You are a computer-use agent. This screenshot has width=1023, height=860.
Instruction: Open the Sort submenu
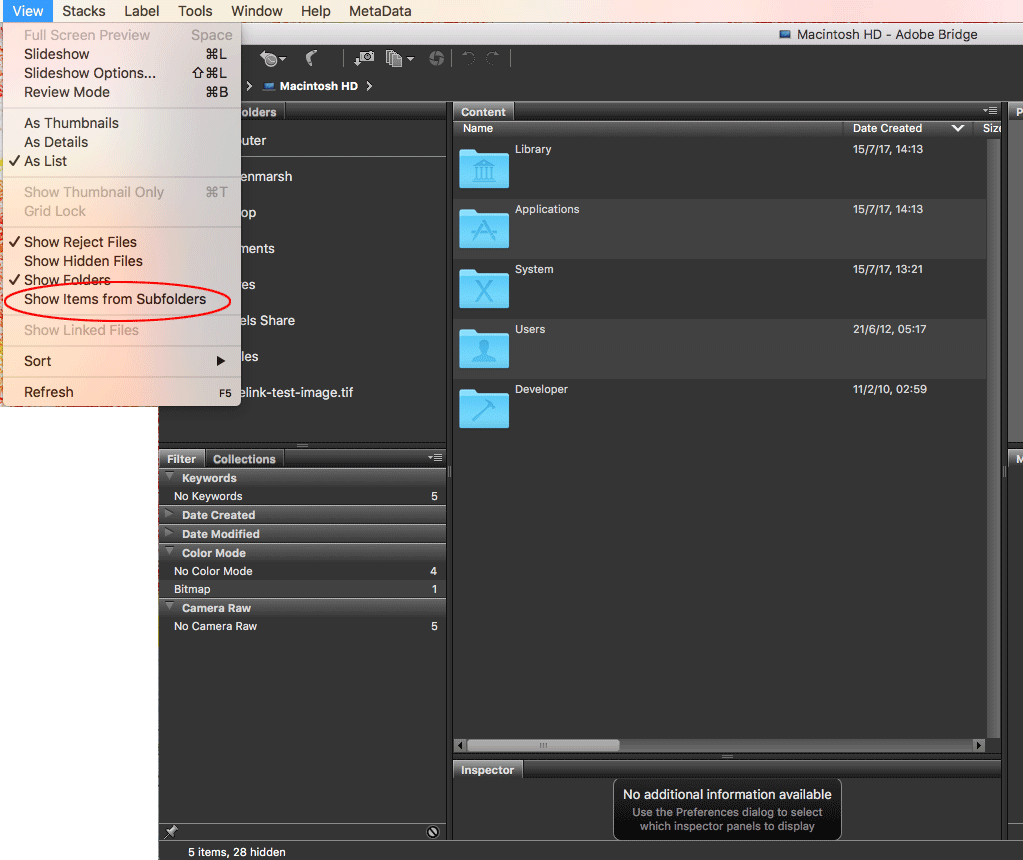click(122, 361)
